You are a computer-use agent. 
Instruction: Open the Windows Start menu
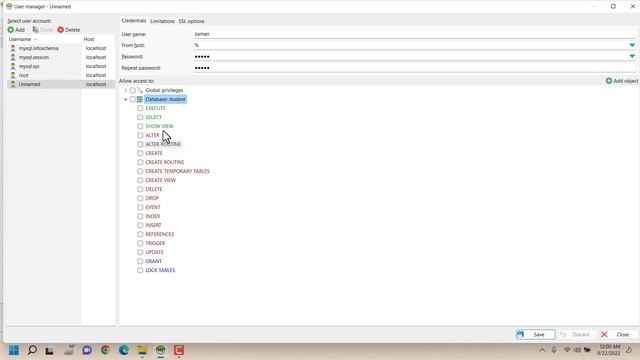coord(14,350)
